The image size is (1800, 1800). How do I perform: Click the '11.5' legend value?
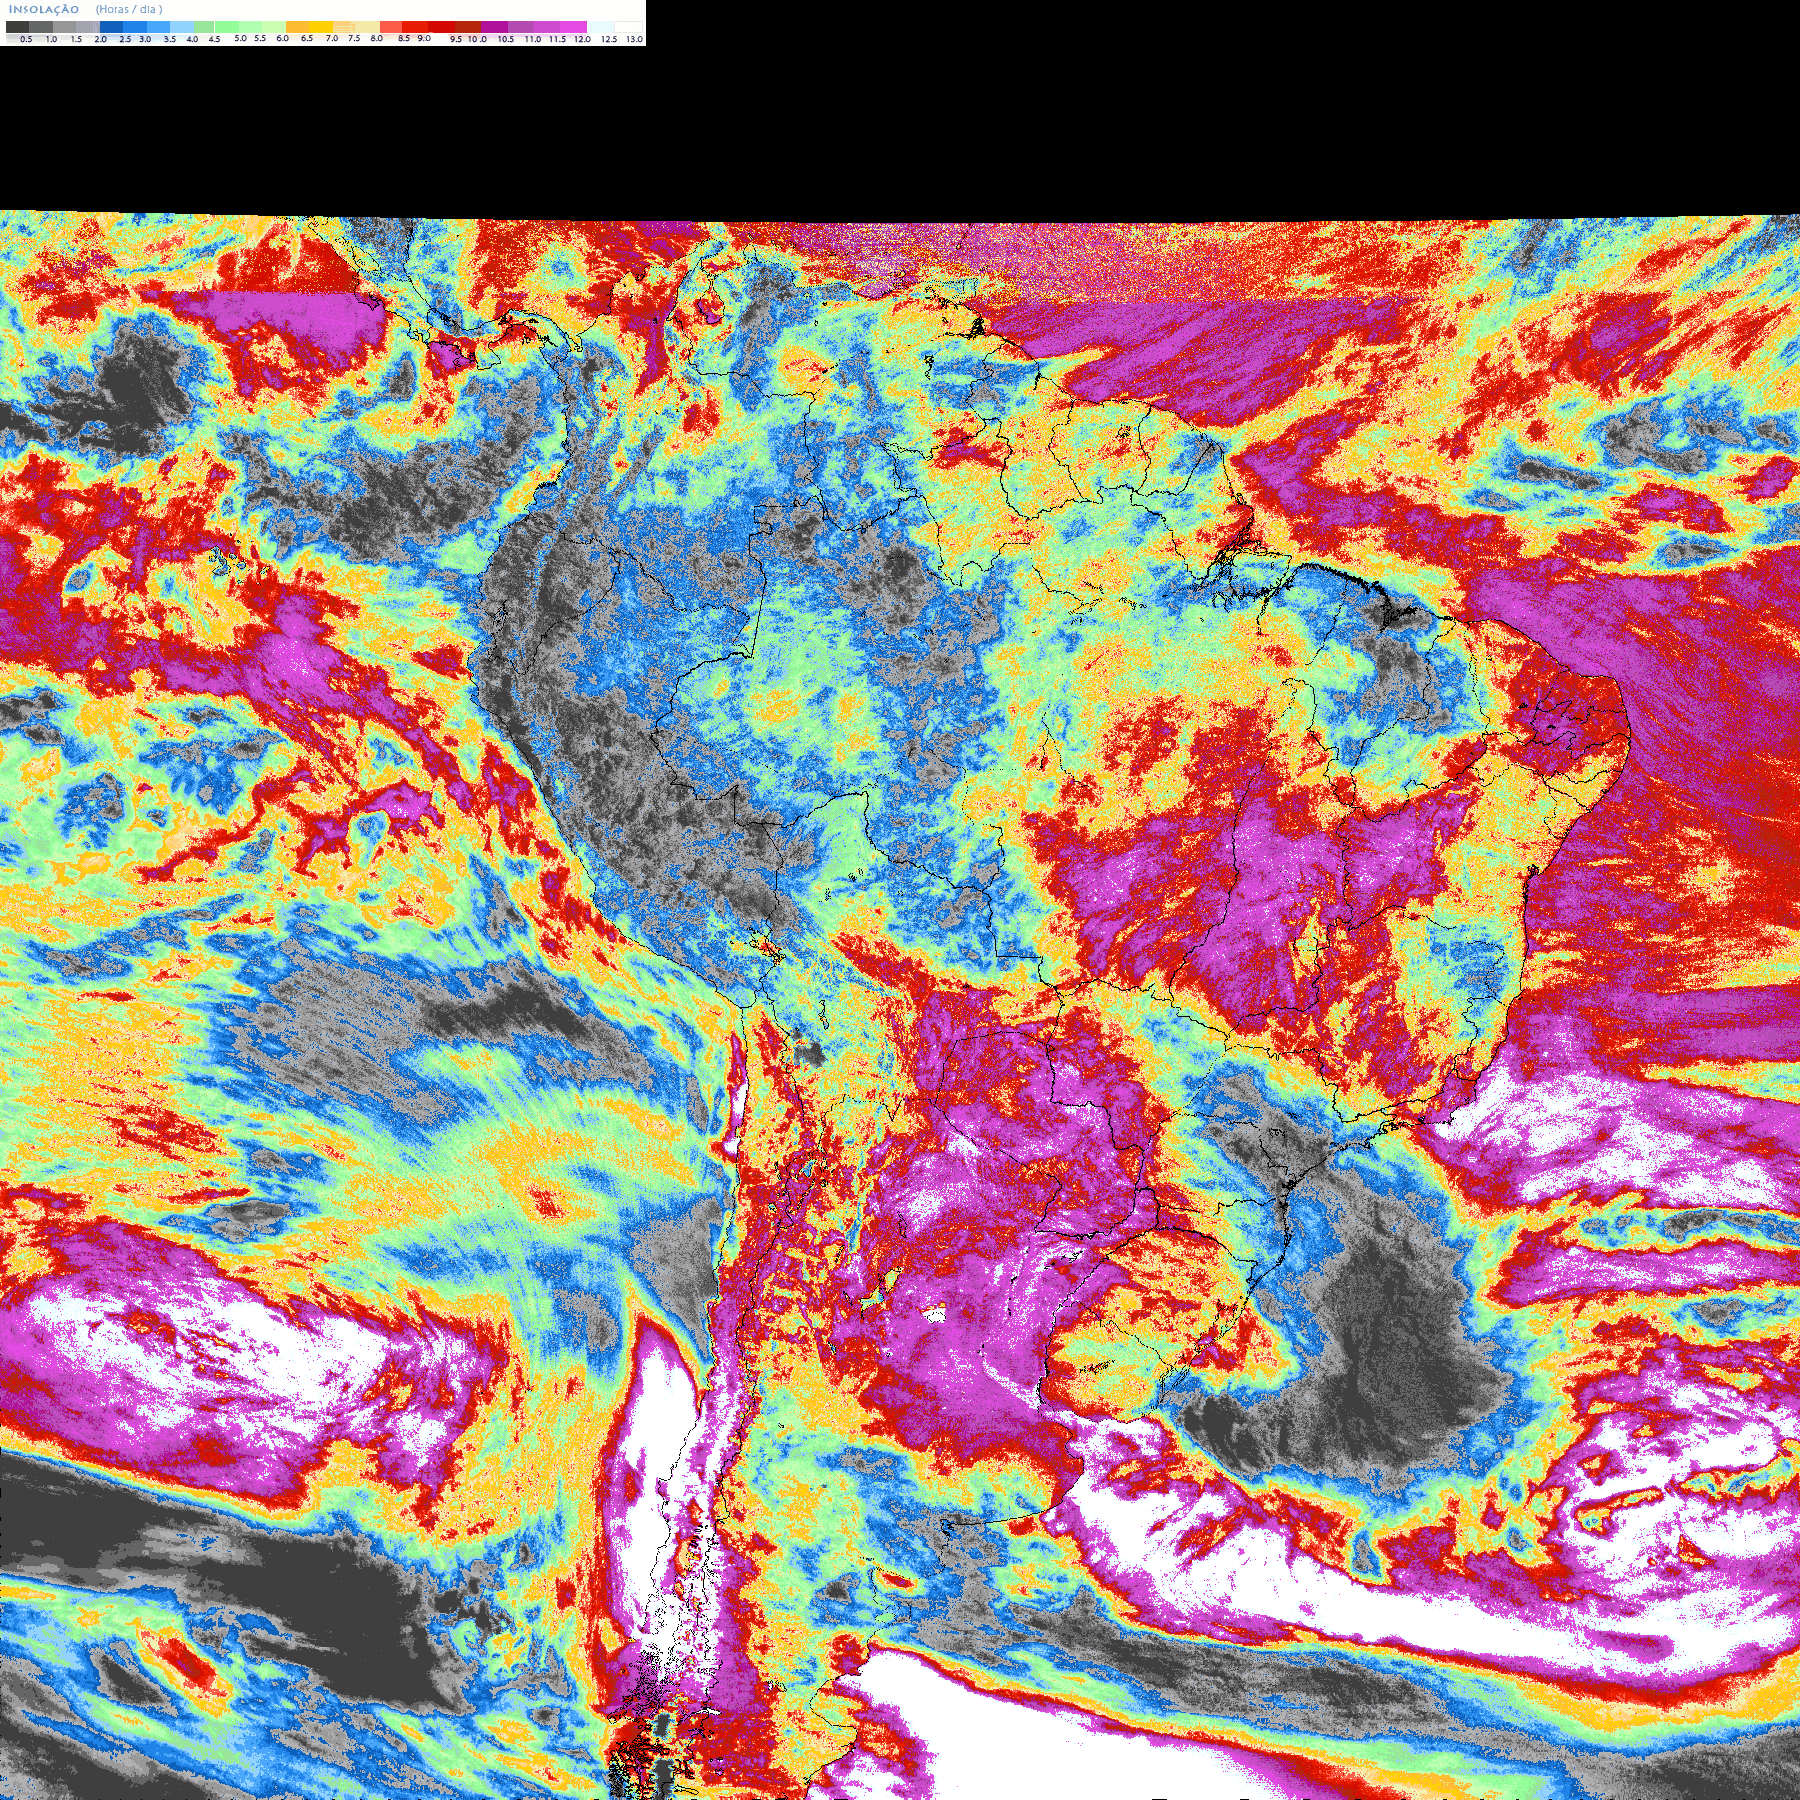click(558, 39)
